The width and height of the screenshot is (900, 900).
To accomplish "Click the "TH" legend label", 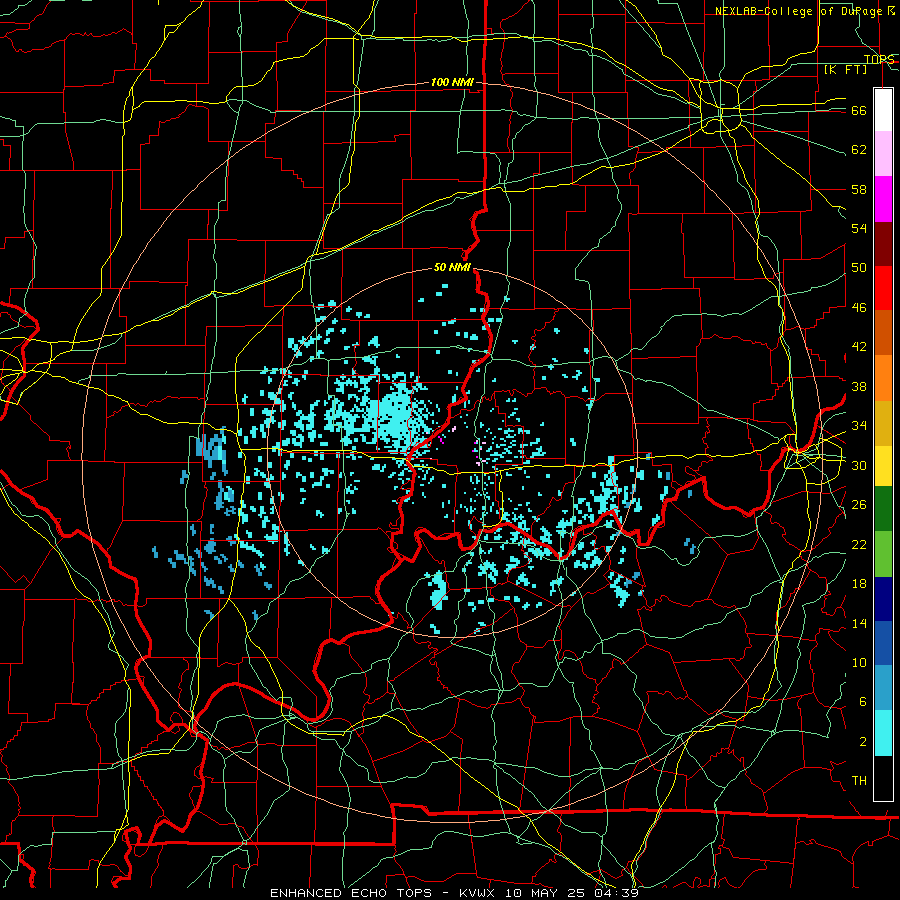I will (x=859, y=781).
